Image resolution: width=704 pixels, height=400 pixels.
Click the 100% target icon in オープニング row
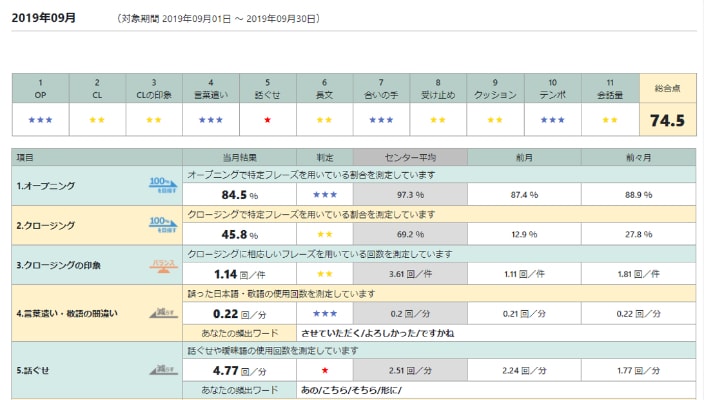pyautogui.click(x=163, y=185)
